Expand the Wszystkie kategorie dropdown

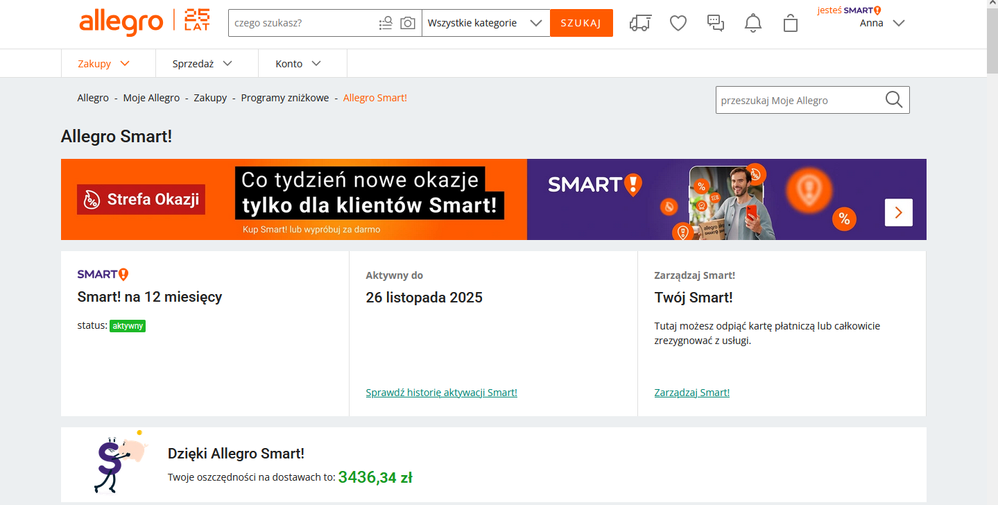pyautogui.click(x=486, y=23)
